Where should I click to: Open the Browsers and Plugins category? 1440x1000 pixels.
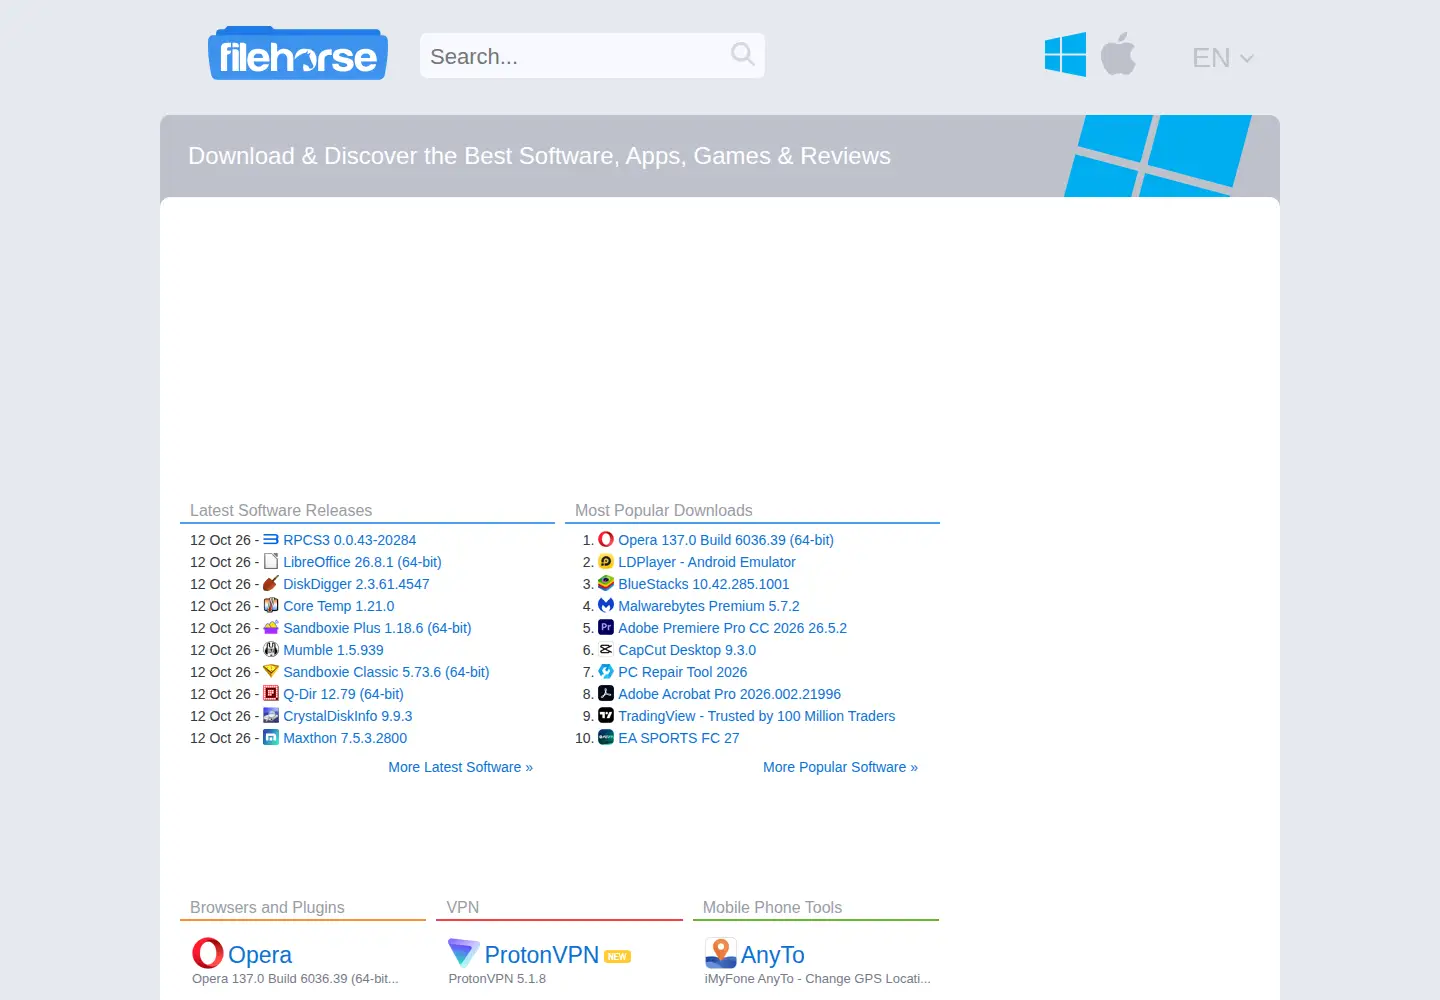[x=267, y=907]
